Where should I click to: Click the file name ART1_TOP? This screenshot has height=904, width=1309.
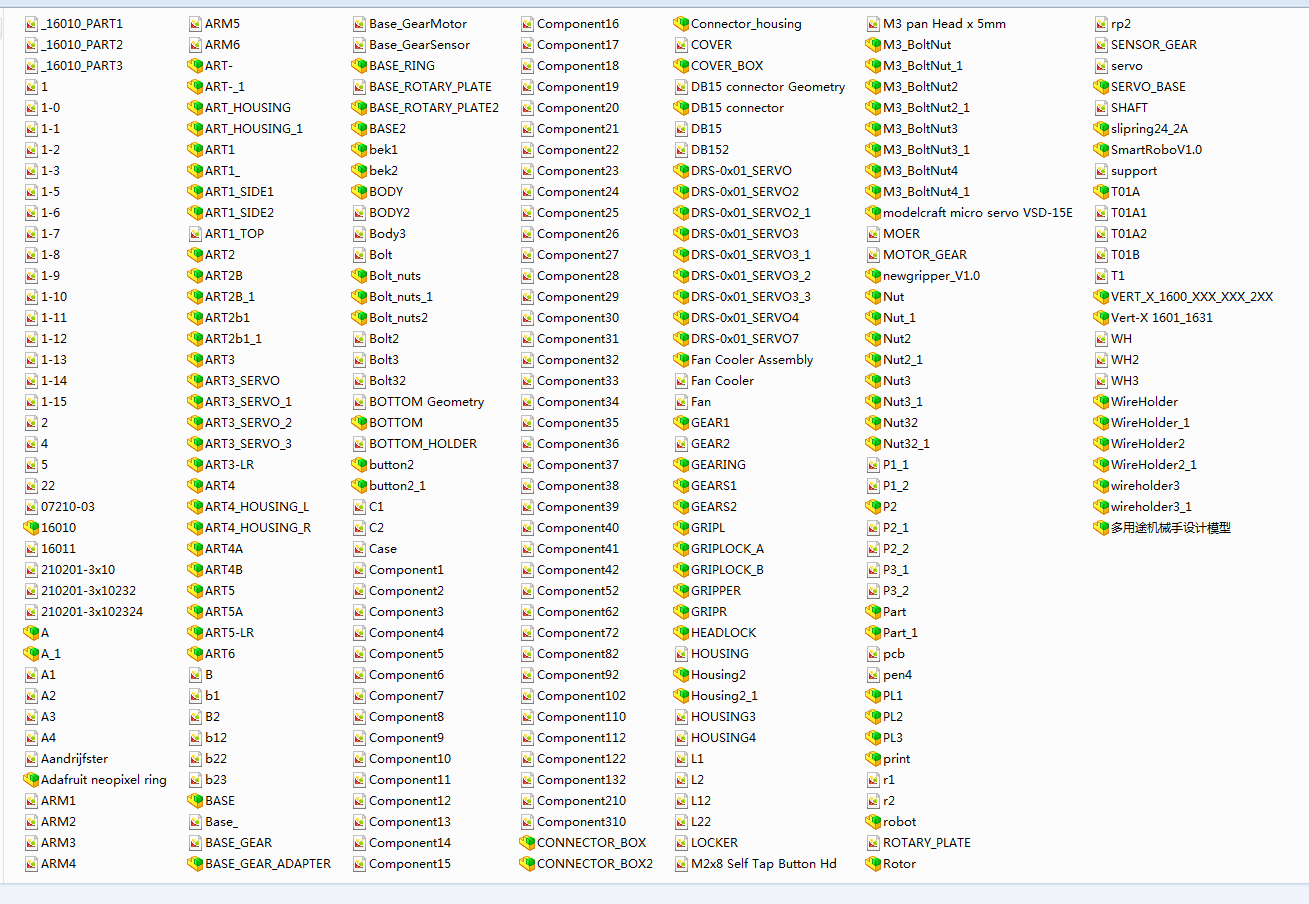click(x=235, y=234)
